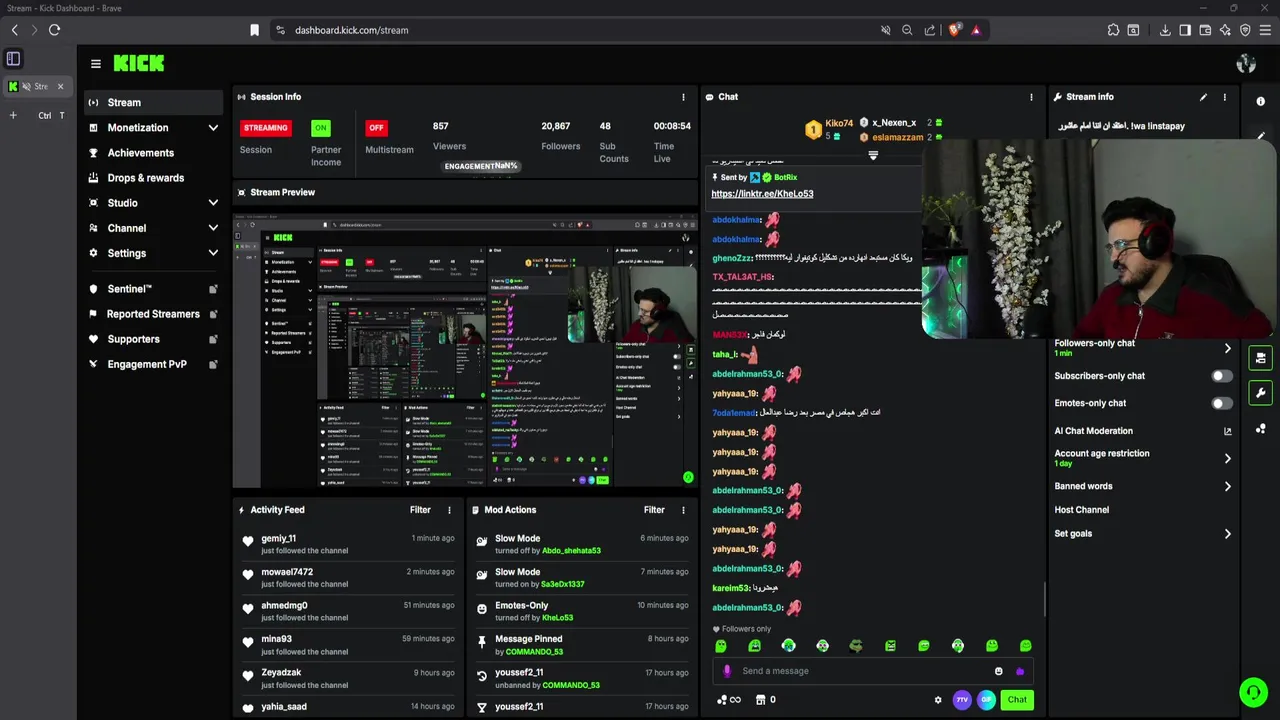Open Supporters in the sidebar

pyautogui.click(x=153, y=339)
